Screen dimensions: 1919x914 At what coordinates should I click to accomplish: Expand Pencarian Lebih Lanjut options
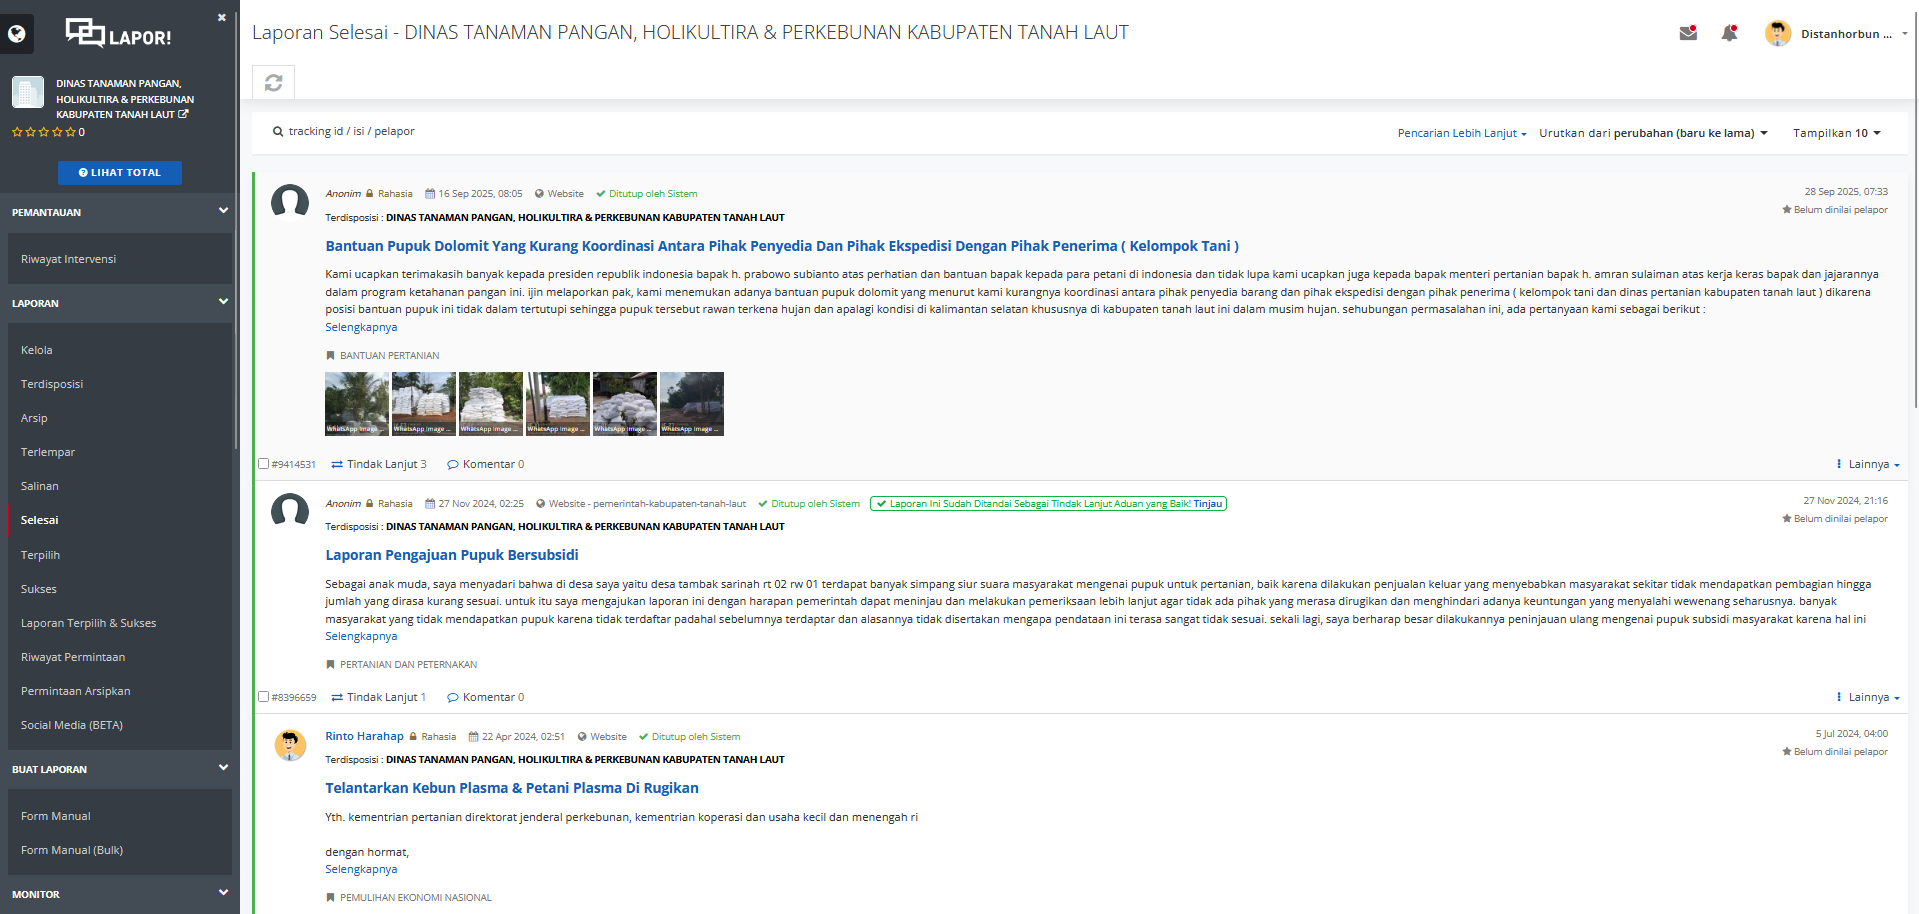coord(1461,133)
